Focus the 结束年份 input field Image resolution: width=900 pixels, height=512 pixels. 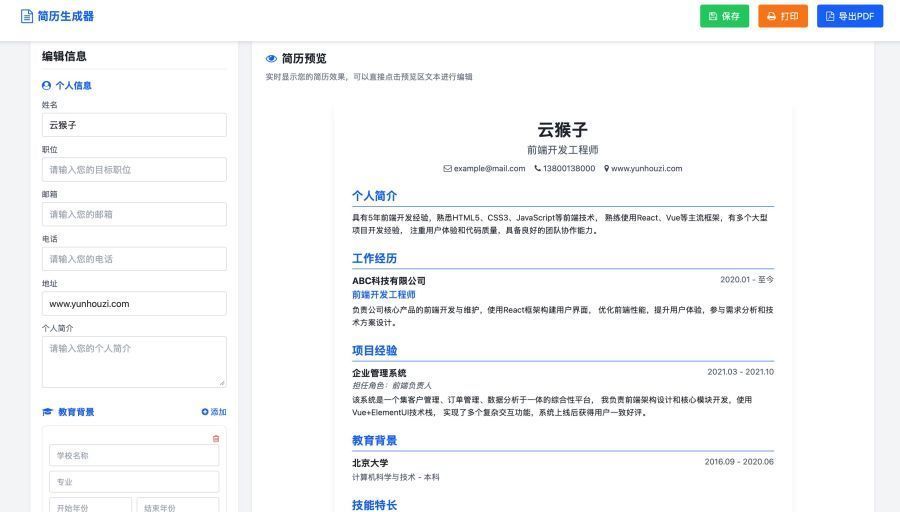coord(178,505)
